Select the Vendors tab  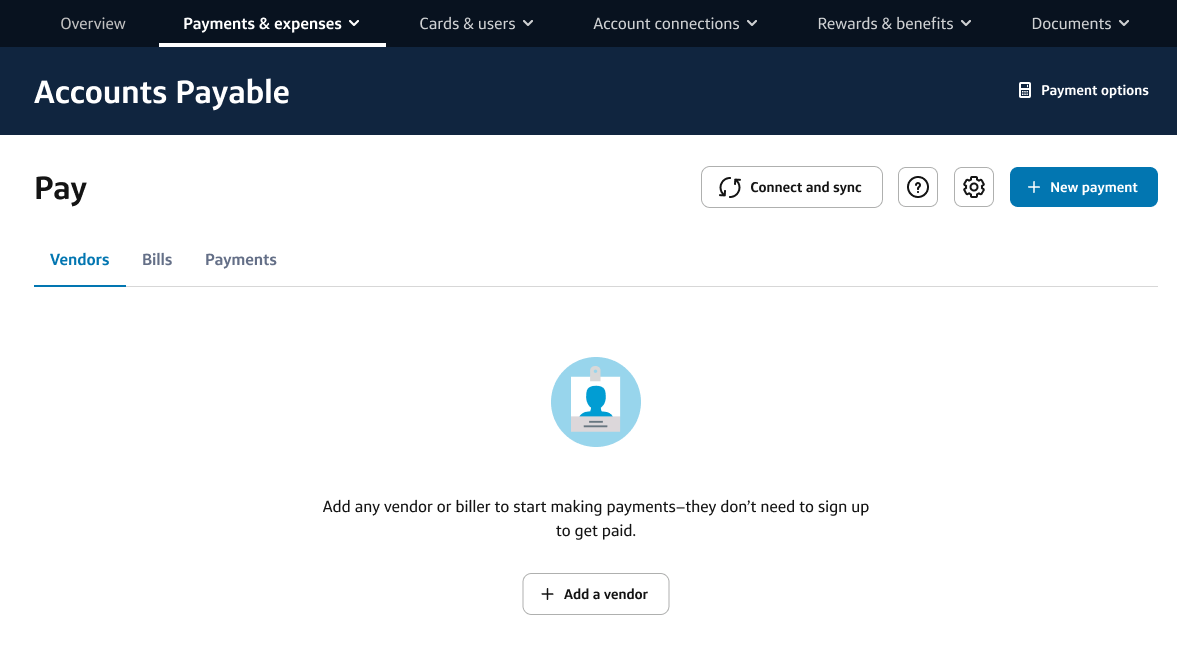pos(79,260)
